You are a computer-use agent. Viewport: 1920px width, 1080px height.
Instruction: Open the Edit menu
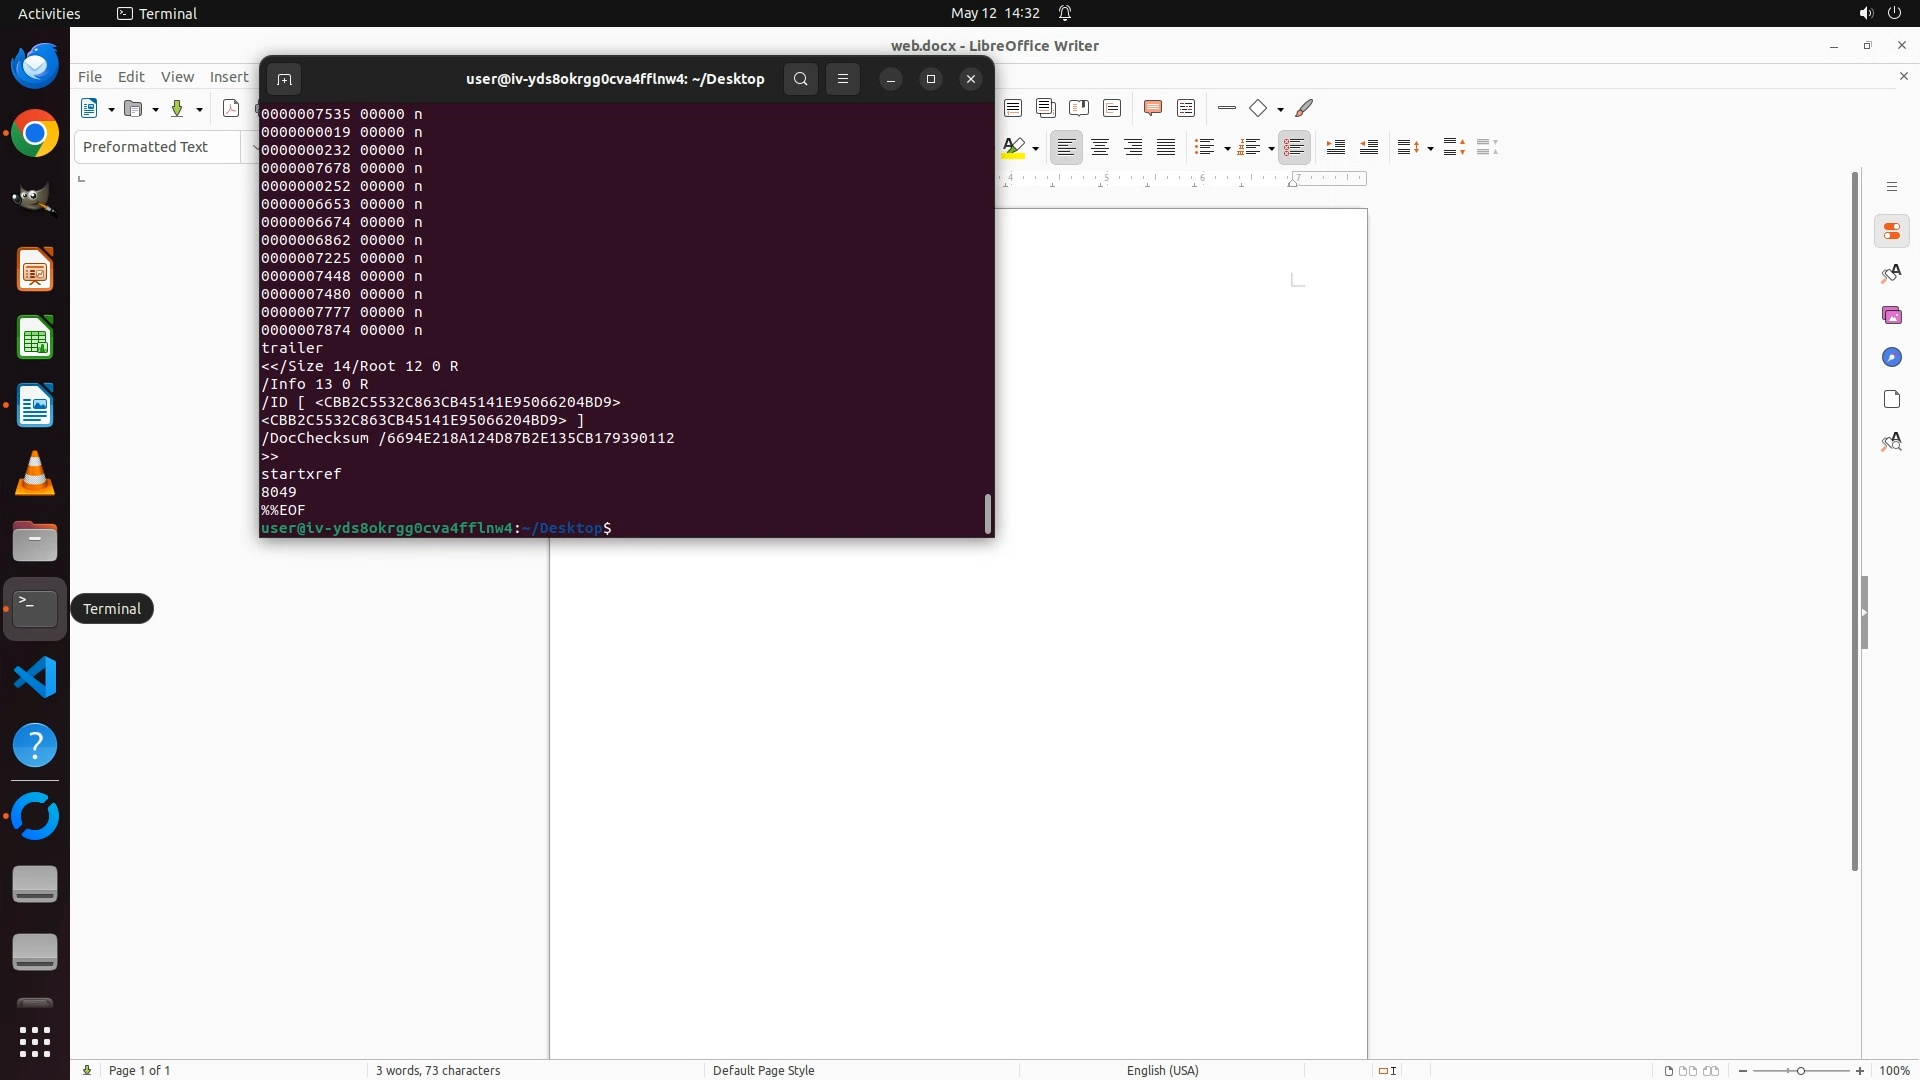click(131, 76)
